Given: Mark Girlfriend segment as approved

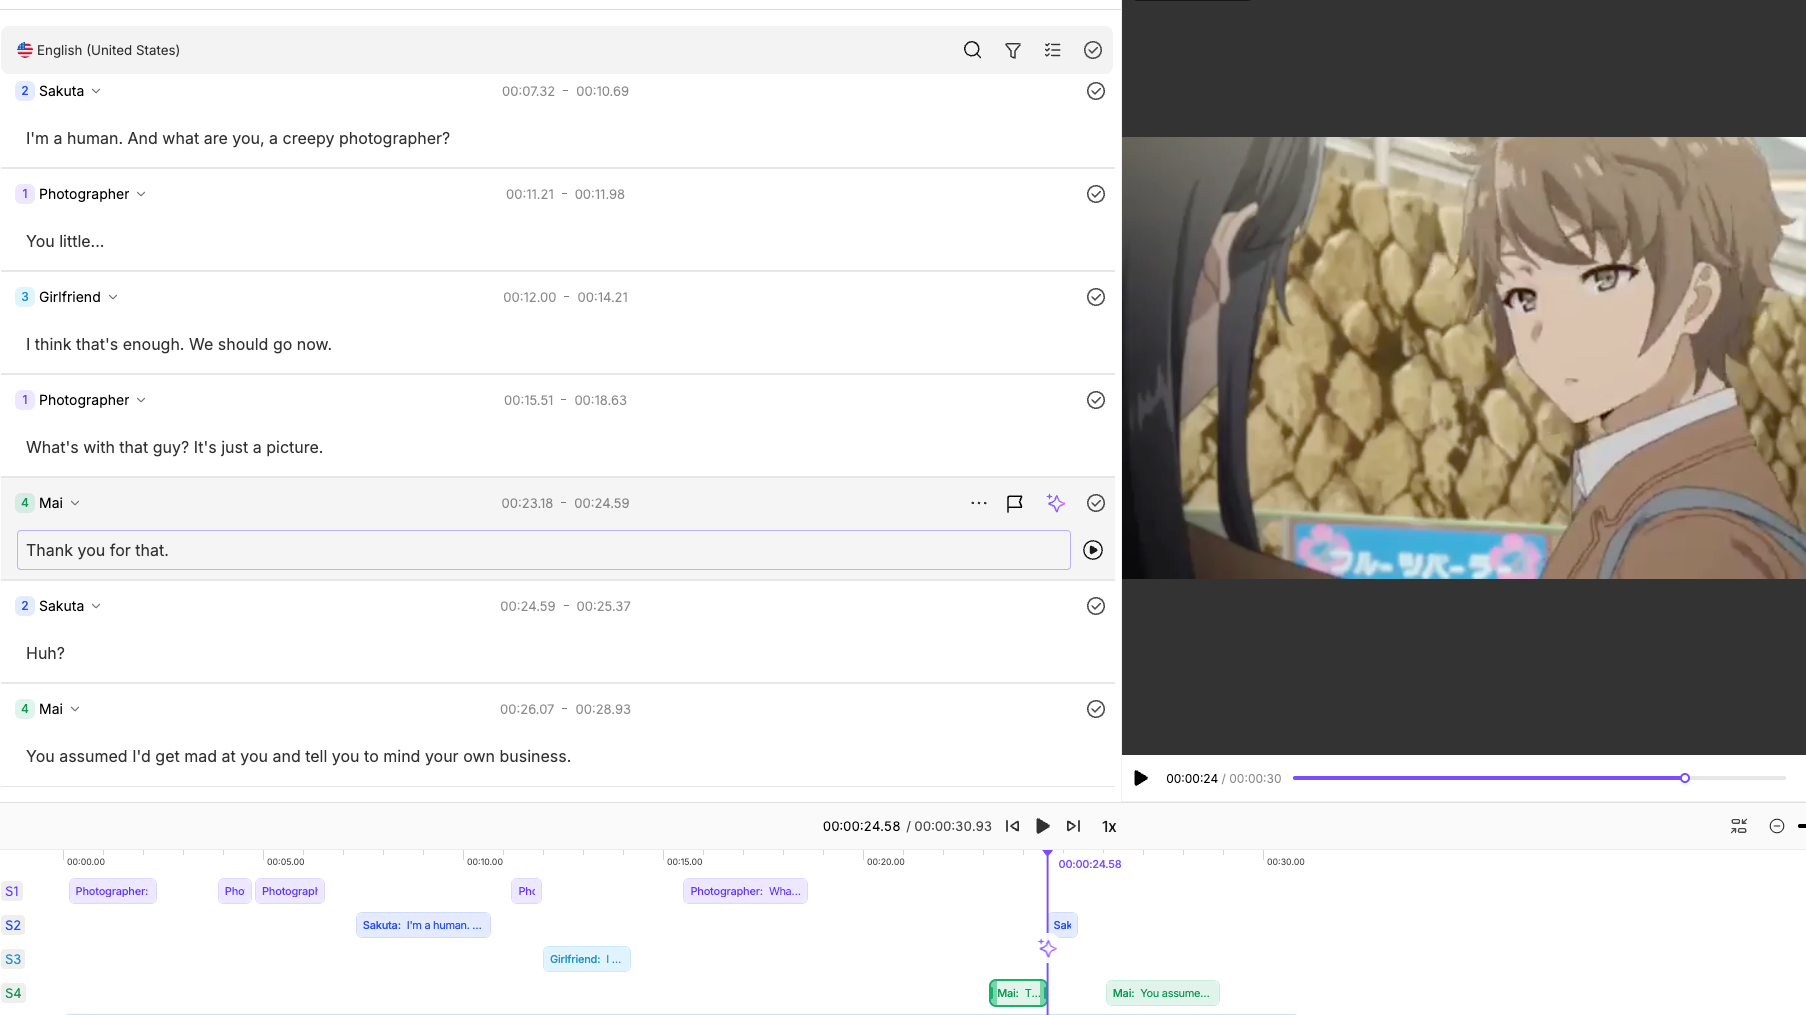Looking at the screenshot, I should 1096,297.
